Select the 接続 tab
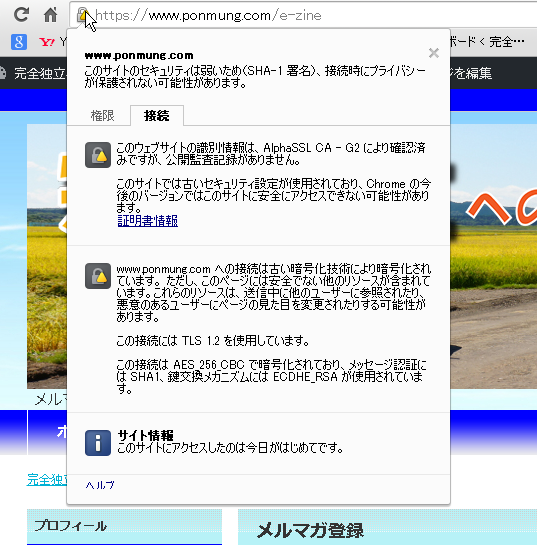This screenshot has height=545, width=537. (157, 115)
